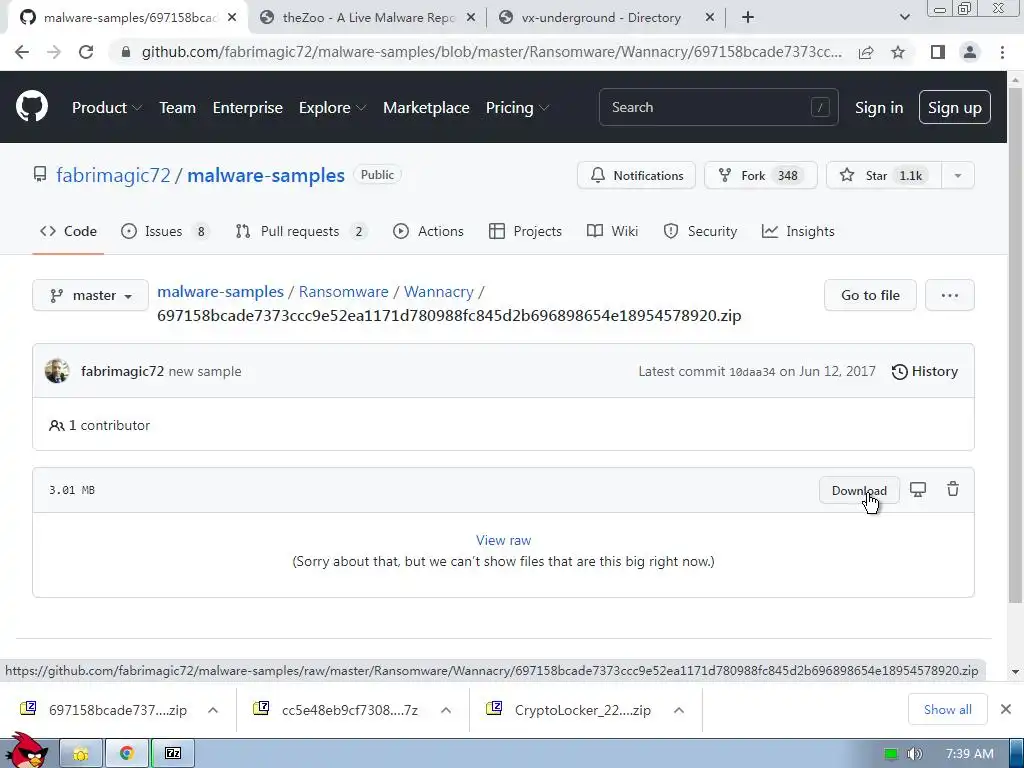The width and height of the screenshot is (1024, 768).
Task: Open the Enterprise nav link
Action: (248, 108)
